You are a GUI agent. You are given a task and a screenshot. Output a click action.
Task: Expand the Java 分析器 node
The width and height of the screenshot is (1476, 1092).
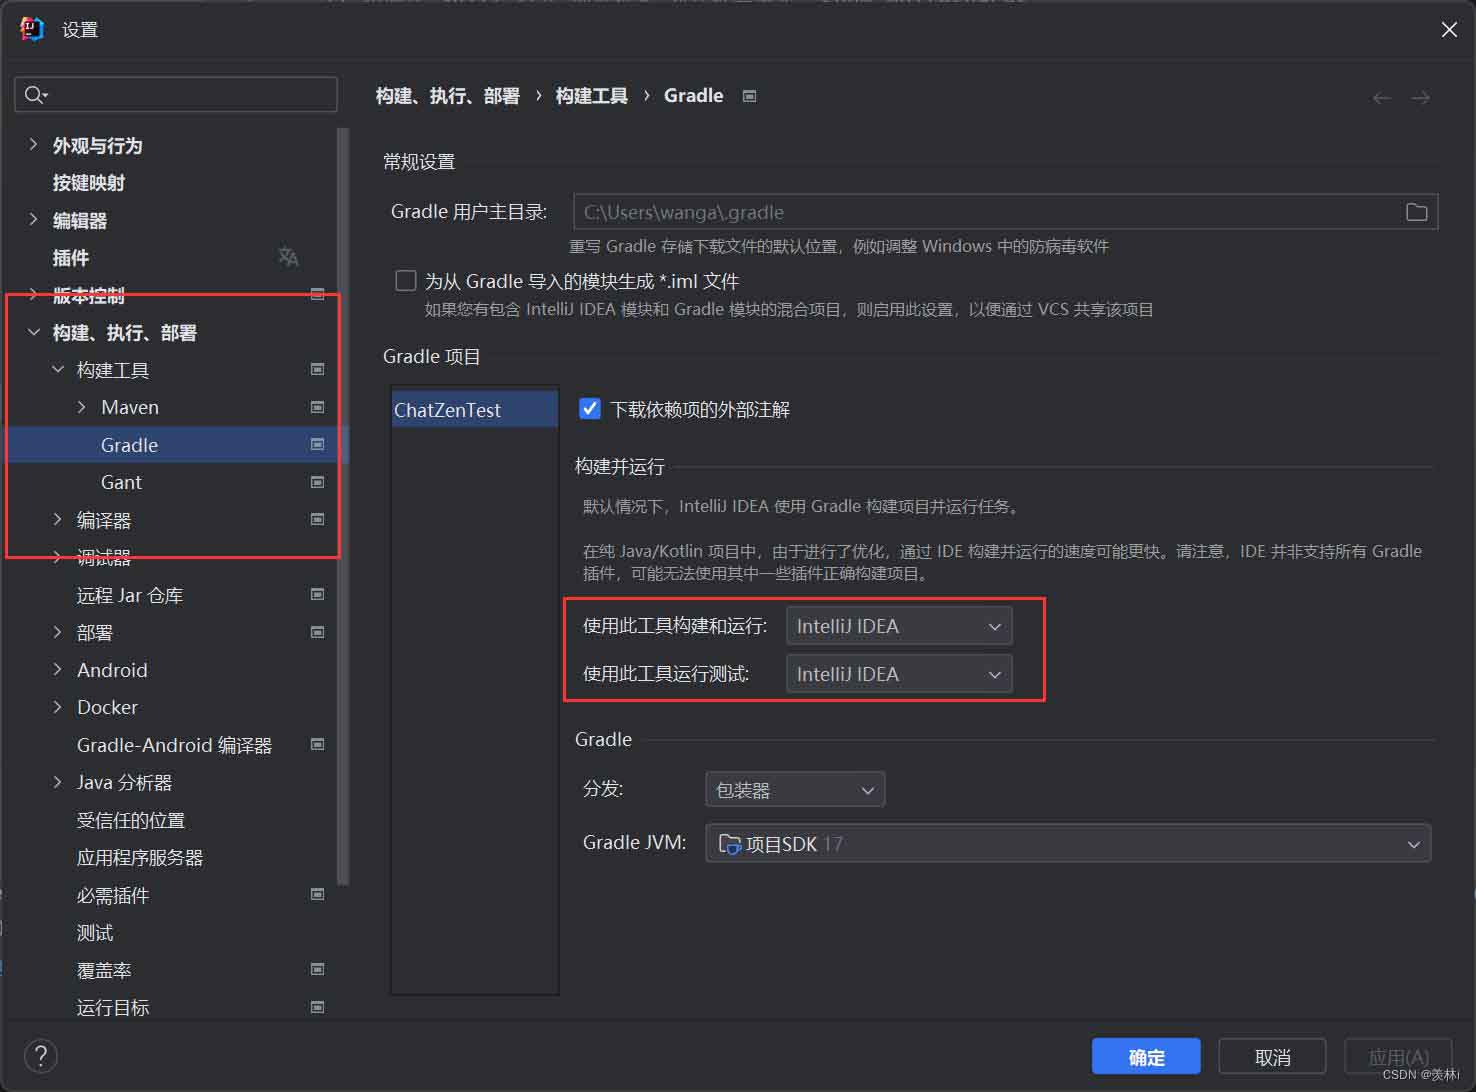coord(58,782)
